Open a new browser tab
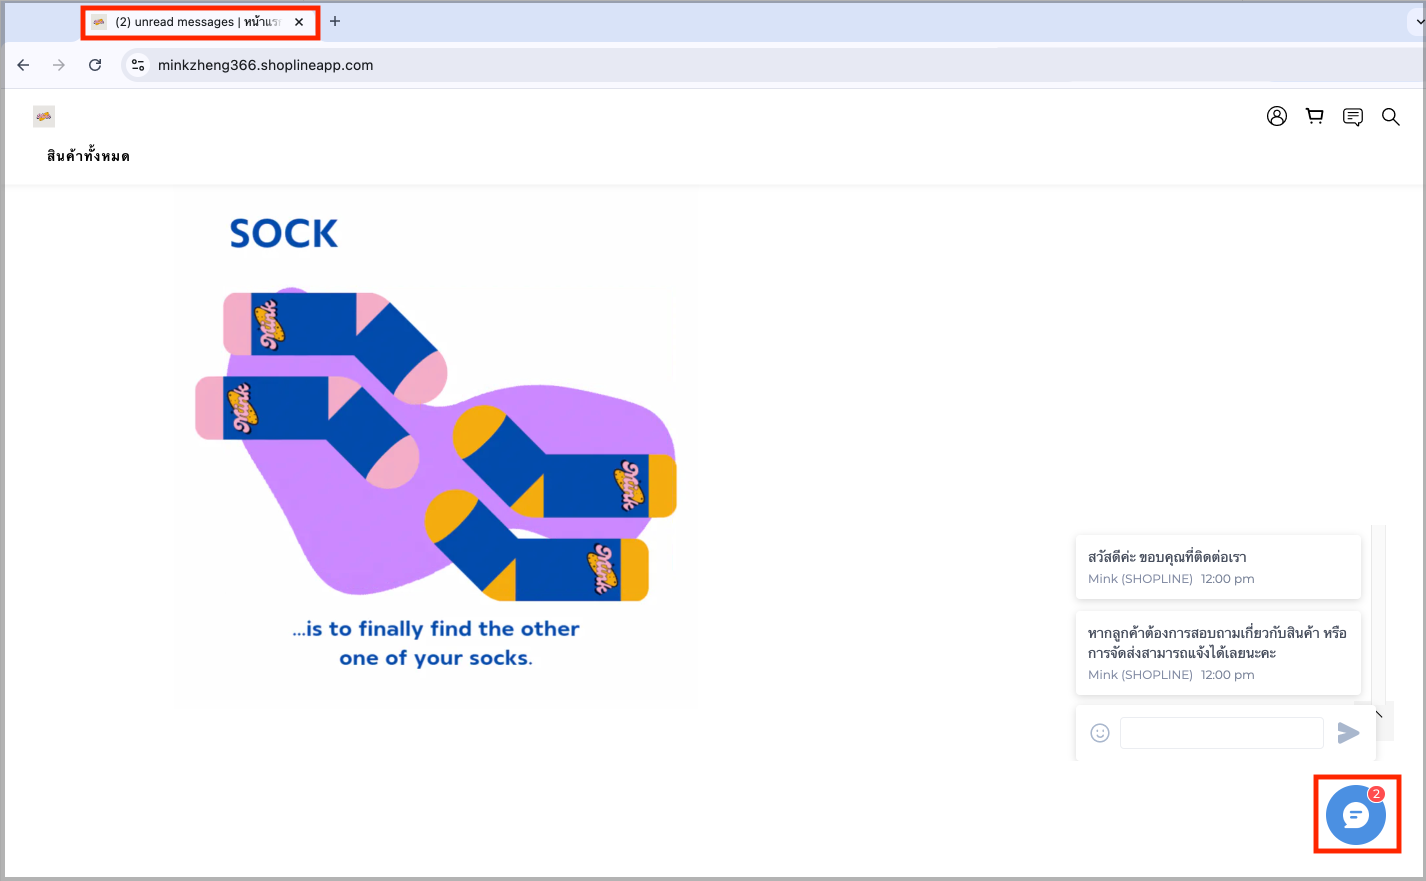The height and width of the screenshot is (881, 1426). 335,21
